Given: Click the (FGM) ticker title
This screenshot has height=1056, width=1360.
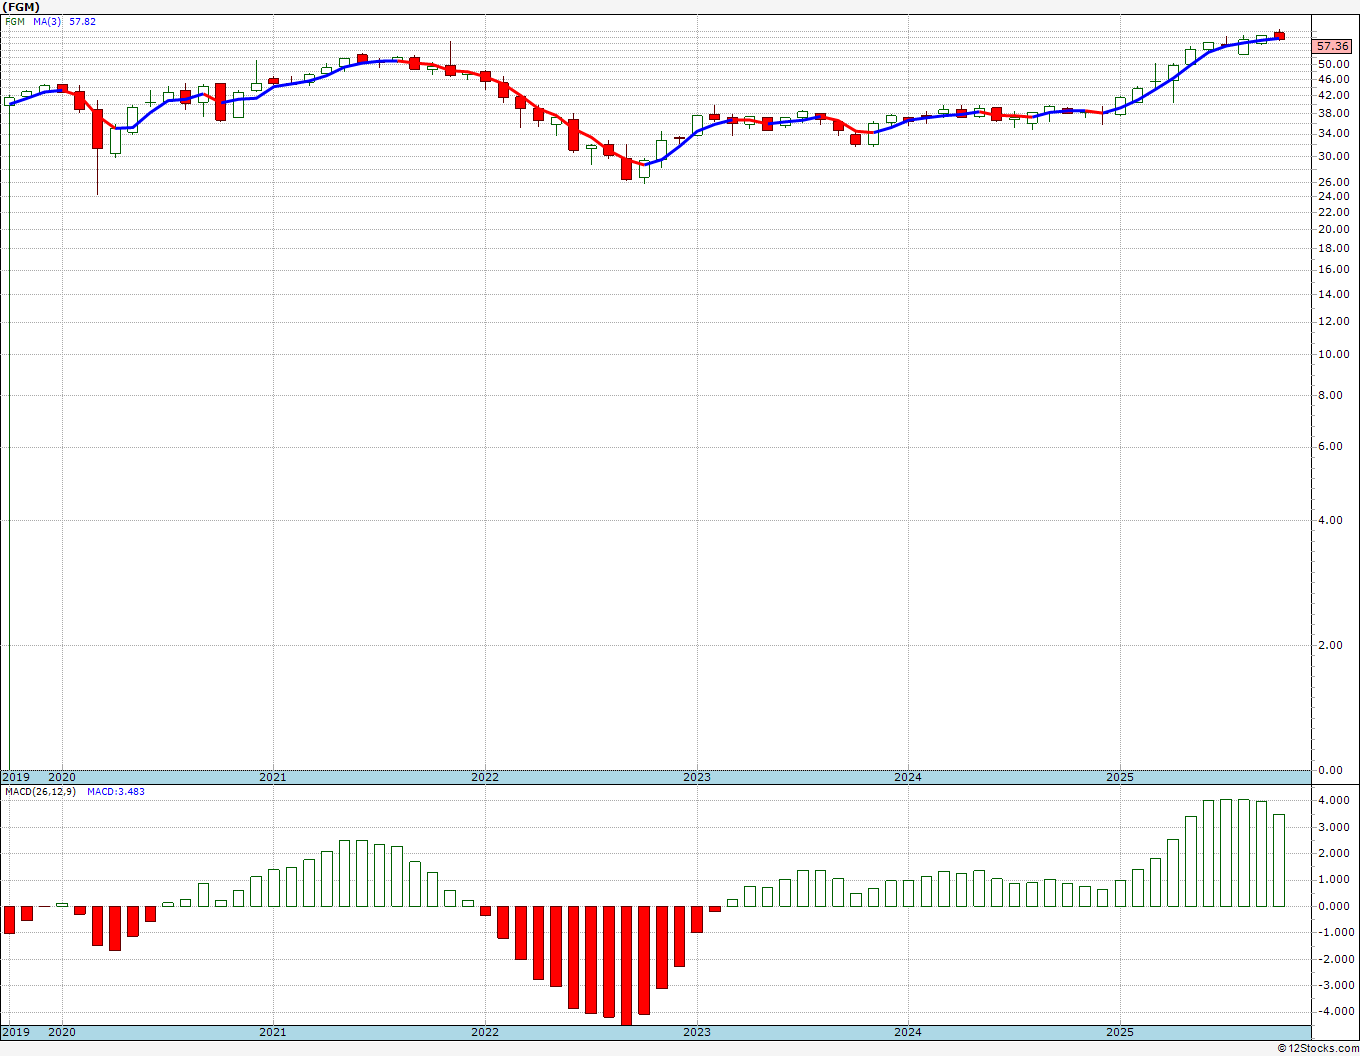Looking at the screenshot, I should point(21,7).
